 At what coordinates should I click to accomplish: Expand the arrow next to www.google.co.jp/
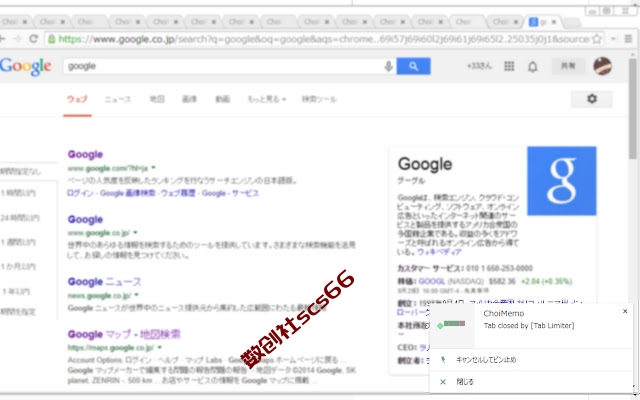(135, 233)
